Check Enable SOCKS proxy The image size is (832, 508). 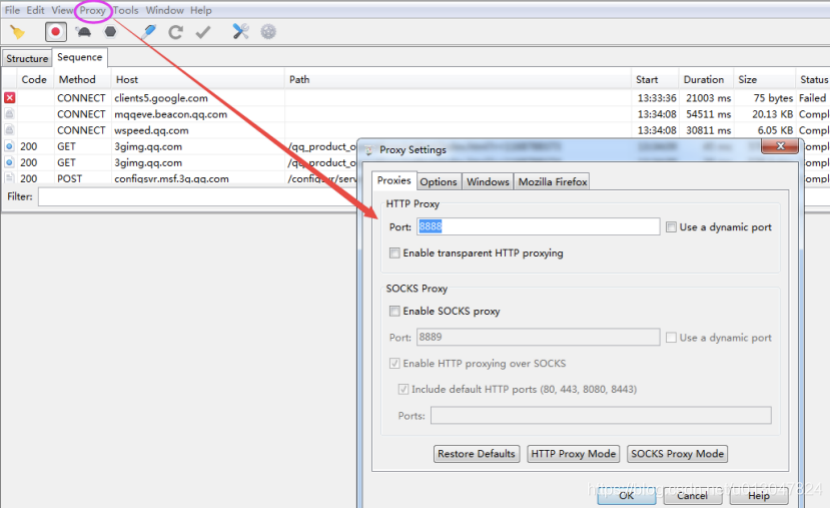tap(394, 311)
